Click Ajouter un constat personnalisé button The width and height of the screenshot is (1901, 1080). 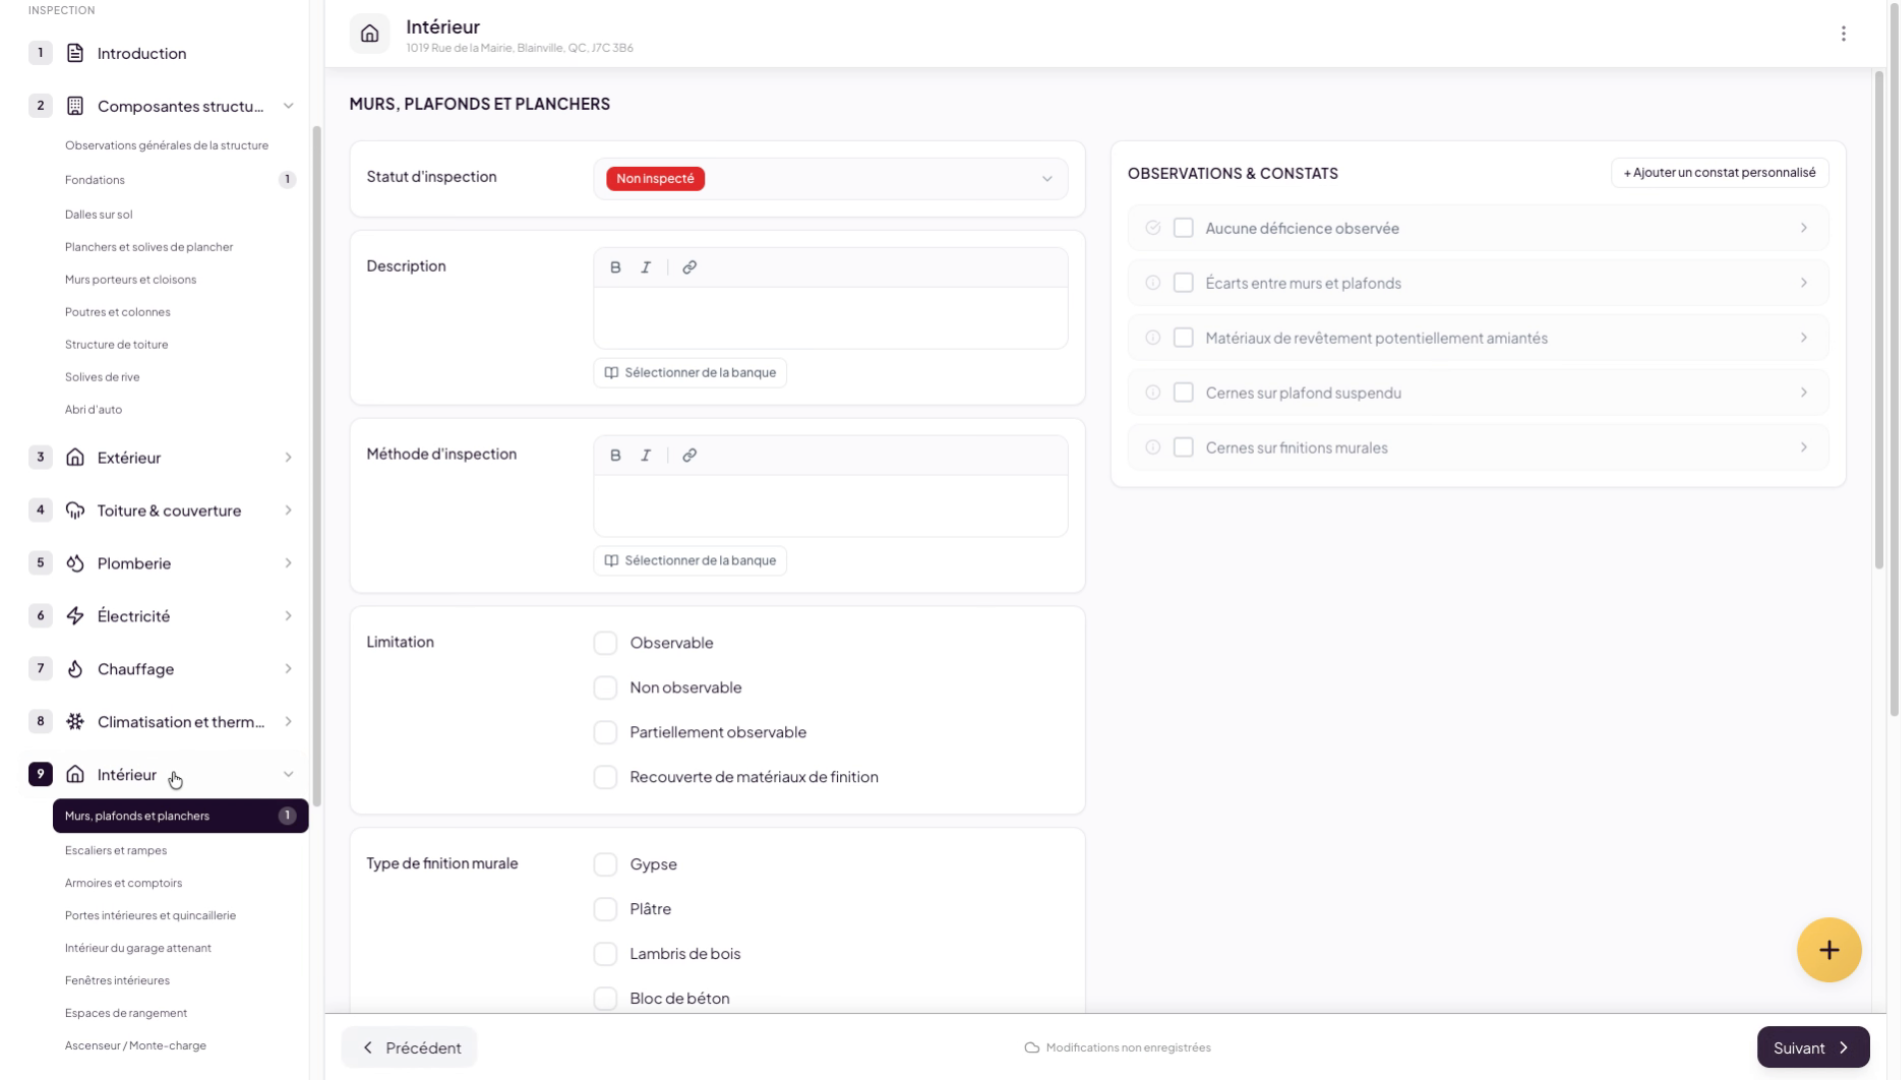pos(1719,173)
